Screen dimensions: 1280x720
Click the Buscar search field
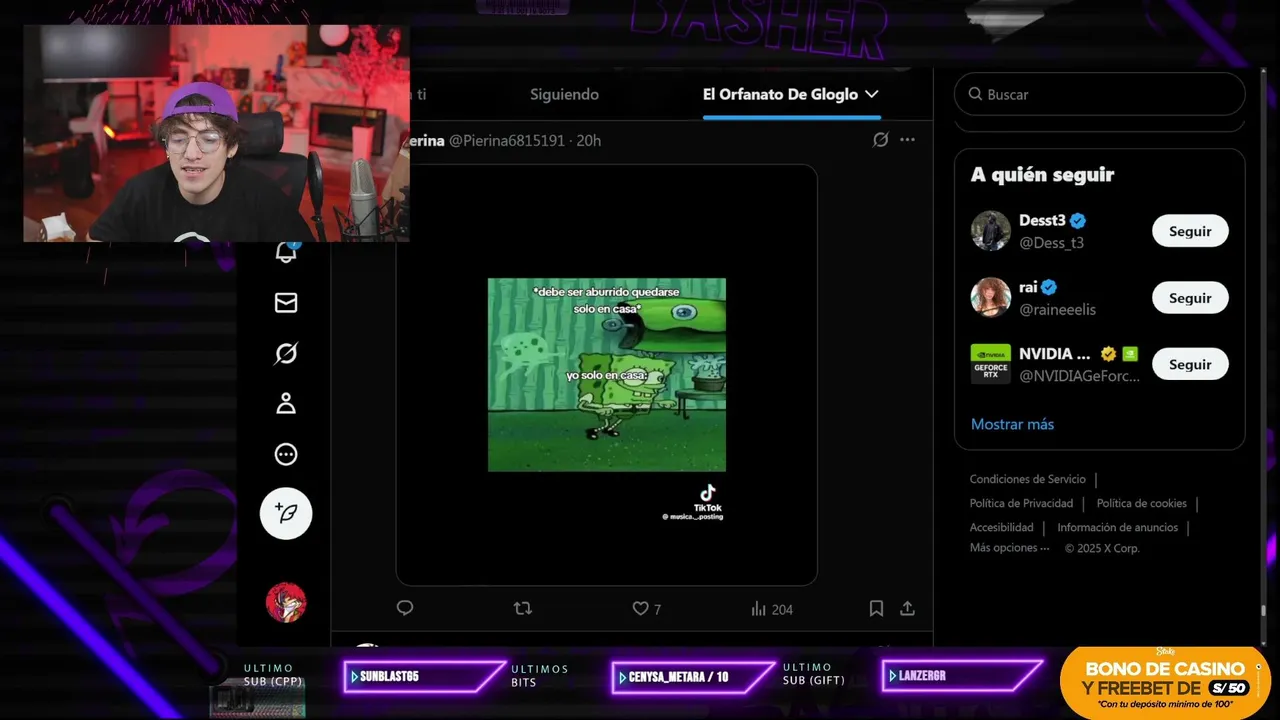pos(1099,94)
